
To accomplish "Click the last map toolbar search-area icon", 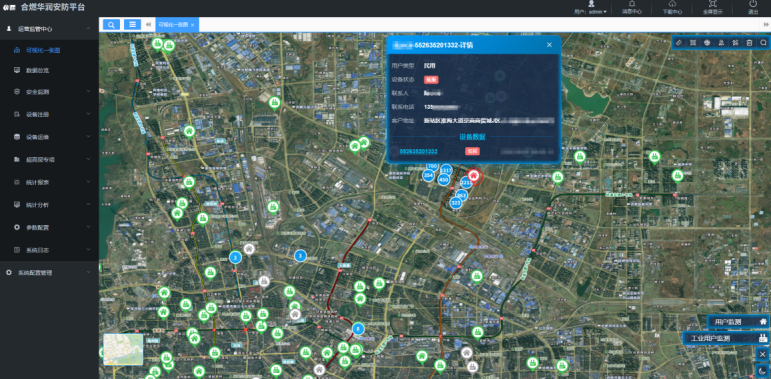I will coord(763,43).
